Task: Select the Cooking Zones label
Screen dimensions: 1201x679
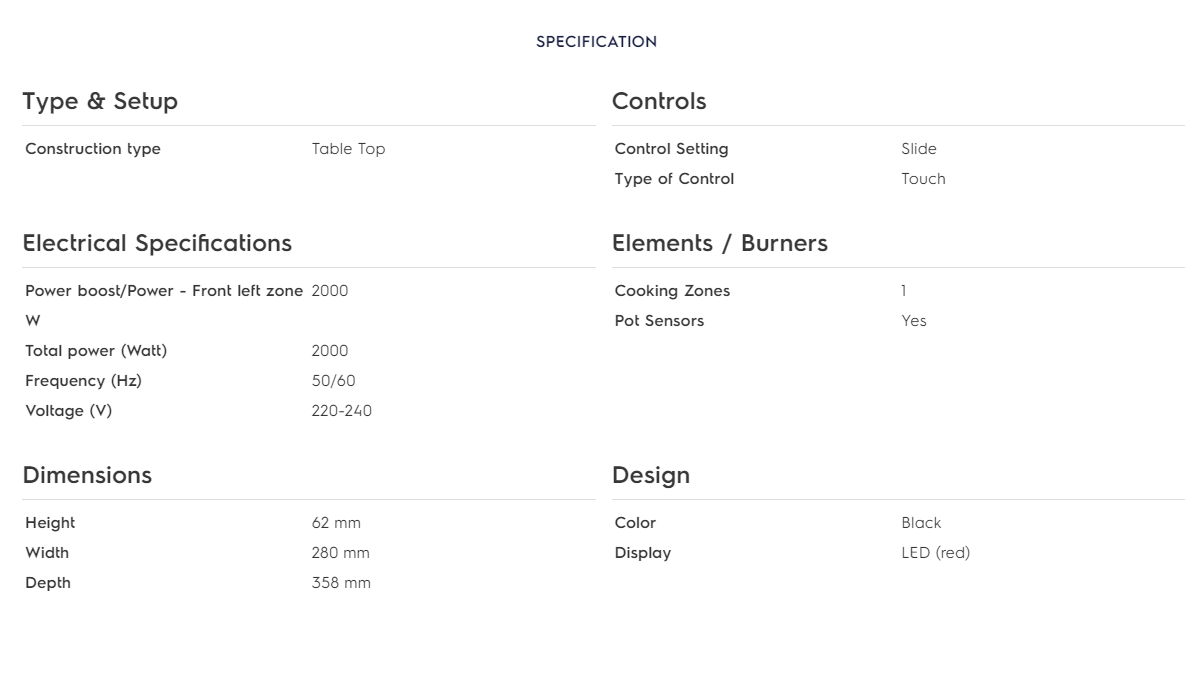Action: click(672, 291)
